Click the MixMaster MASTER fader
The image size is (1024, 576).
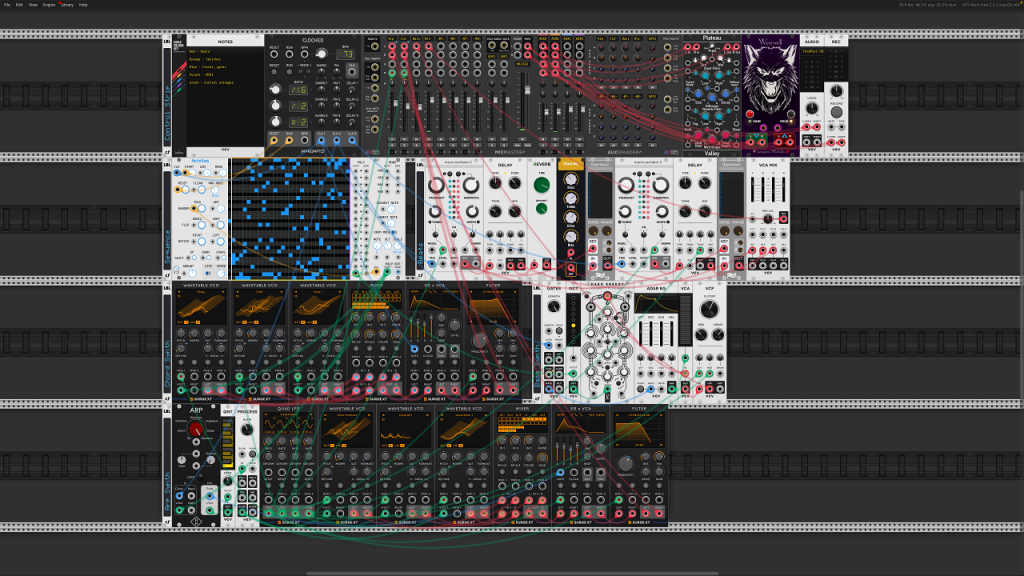coord(528,89)
